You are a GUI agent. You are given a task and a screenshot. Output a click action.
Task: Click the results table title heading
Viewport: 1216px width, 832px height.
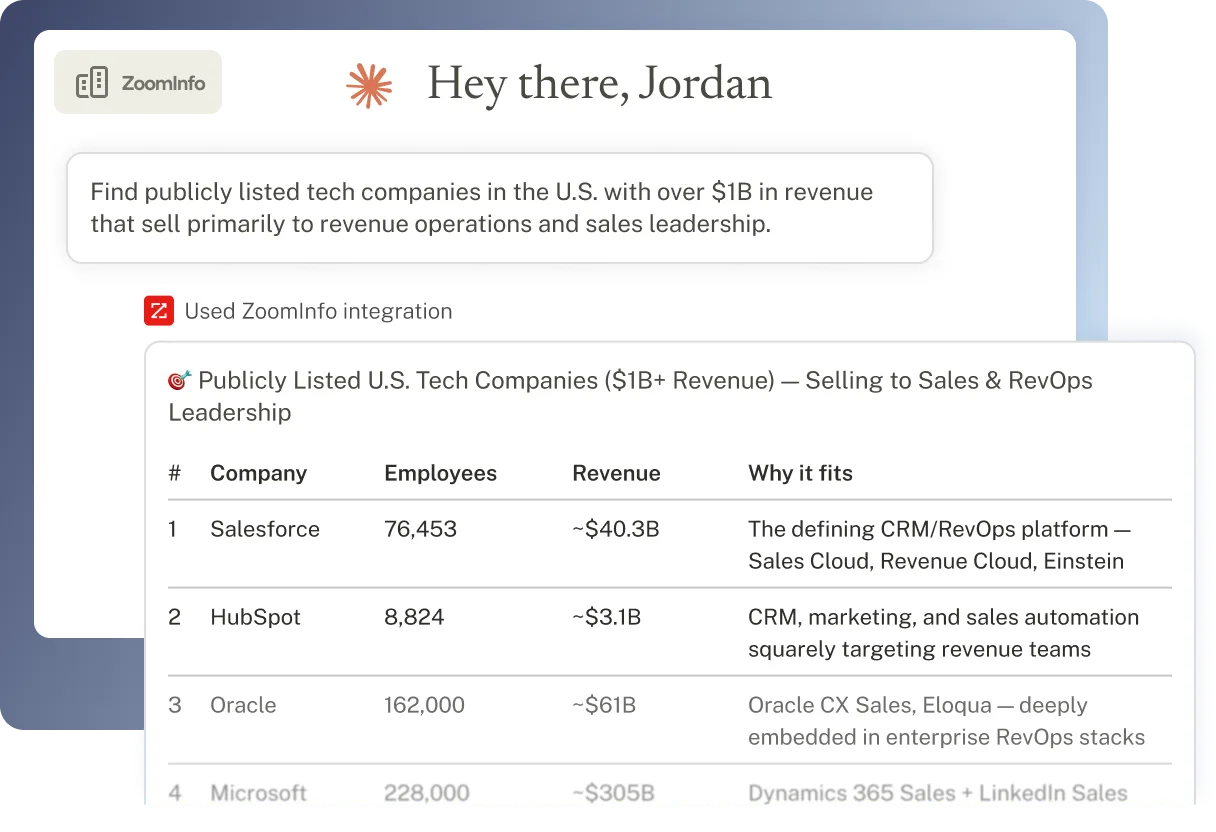(x=630, y=396)
